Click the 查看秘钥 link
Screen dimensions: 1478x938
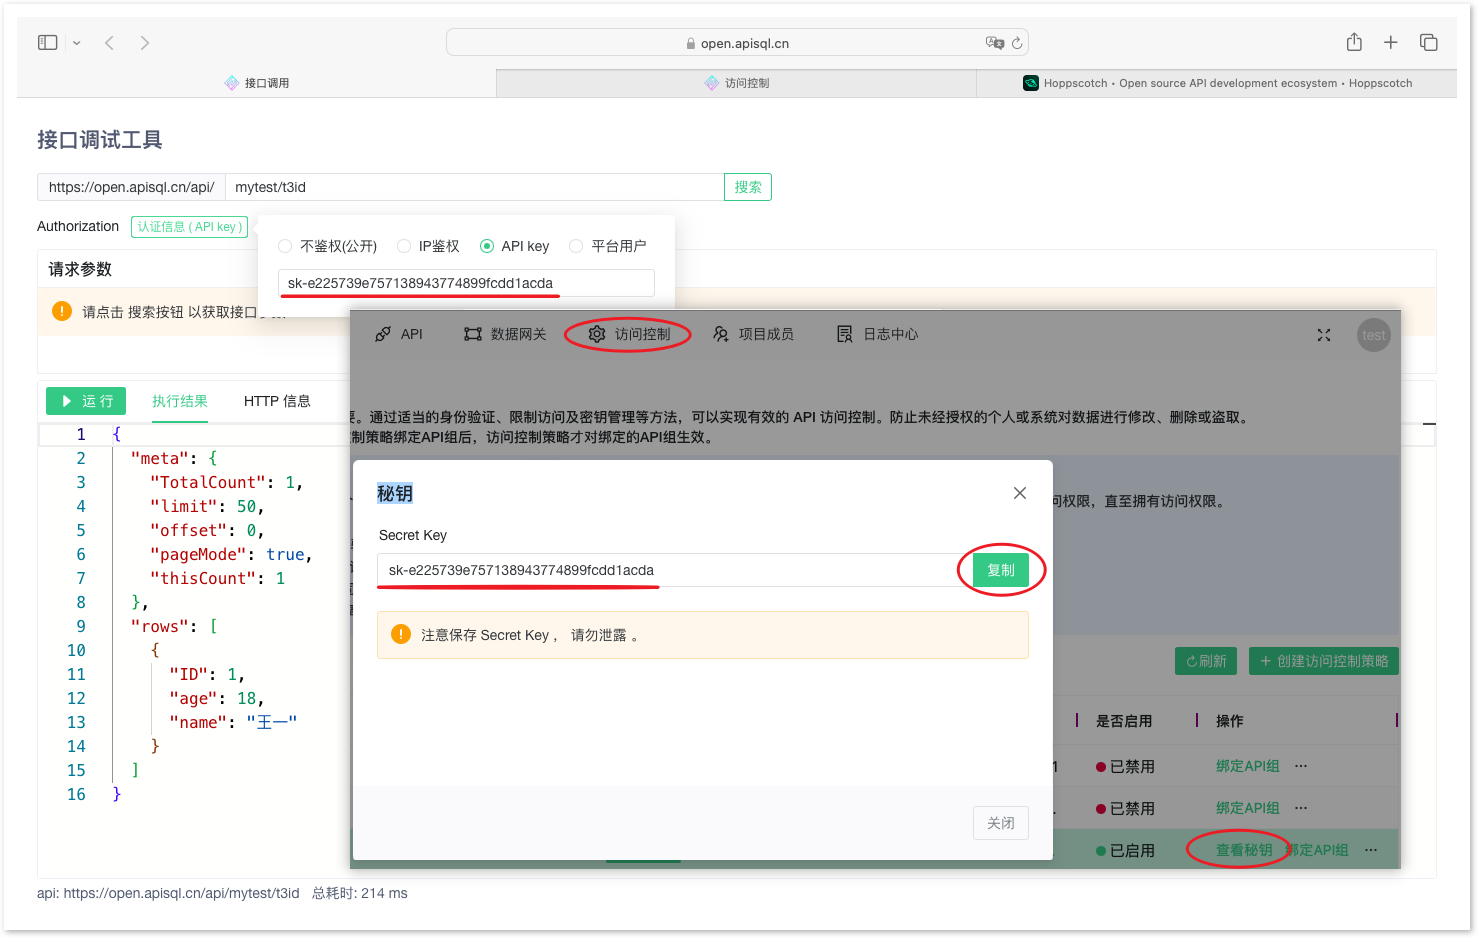1244,850
